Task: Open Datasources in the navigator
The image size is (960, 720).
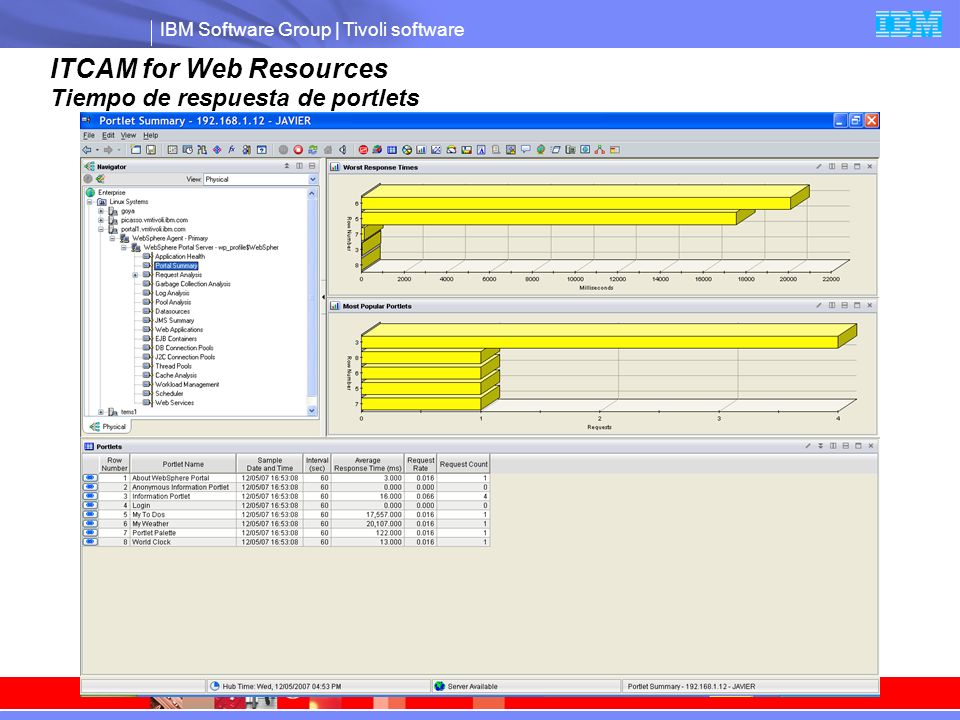Action: click(173, 312)
